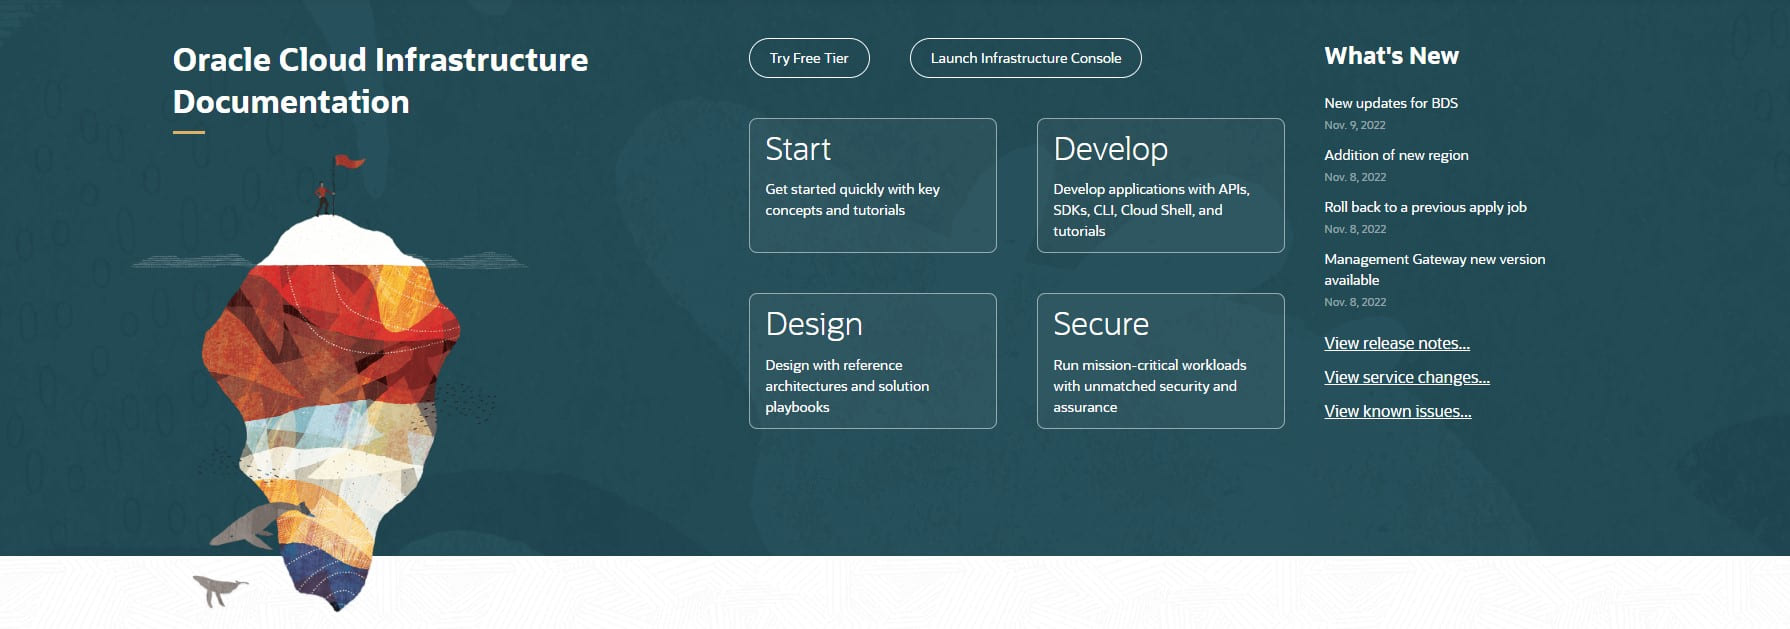
Task: Click the person holding the red flag
Action: coord(322,198)
